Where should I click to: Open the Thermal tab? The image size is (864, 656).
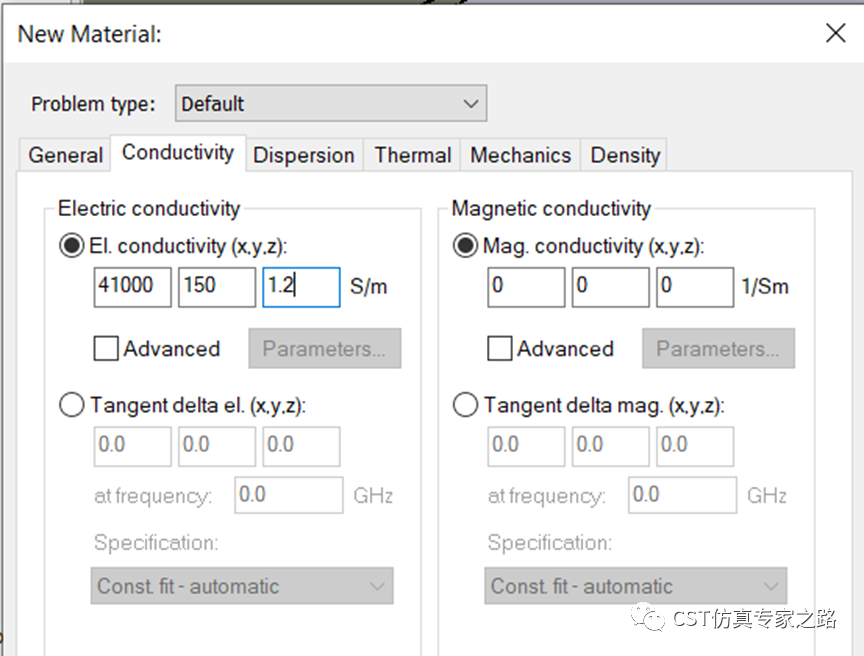point(412,155)
